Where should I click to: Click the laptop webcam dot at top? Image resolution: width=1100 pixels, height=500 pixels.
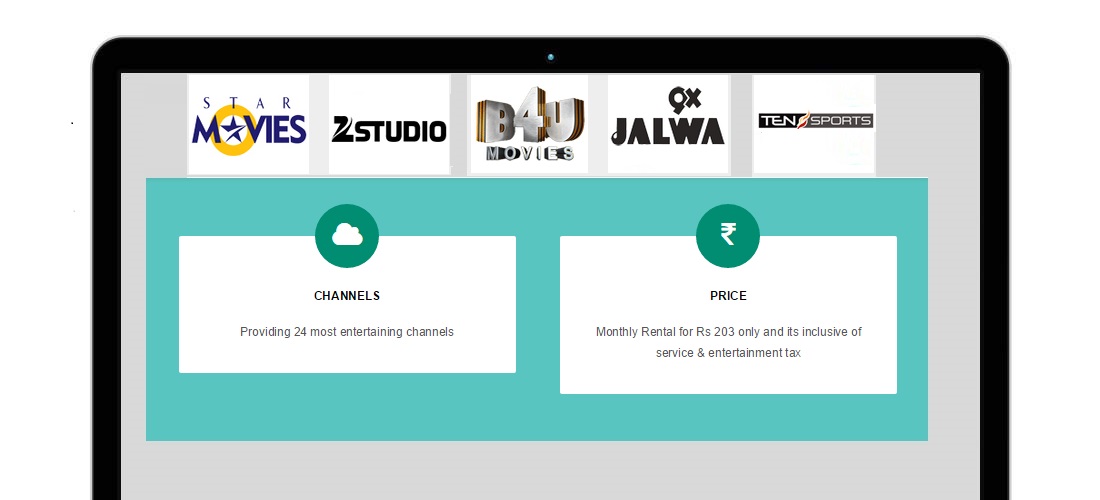551,57
